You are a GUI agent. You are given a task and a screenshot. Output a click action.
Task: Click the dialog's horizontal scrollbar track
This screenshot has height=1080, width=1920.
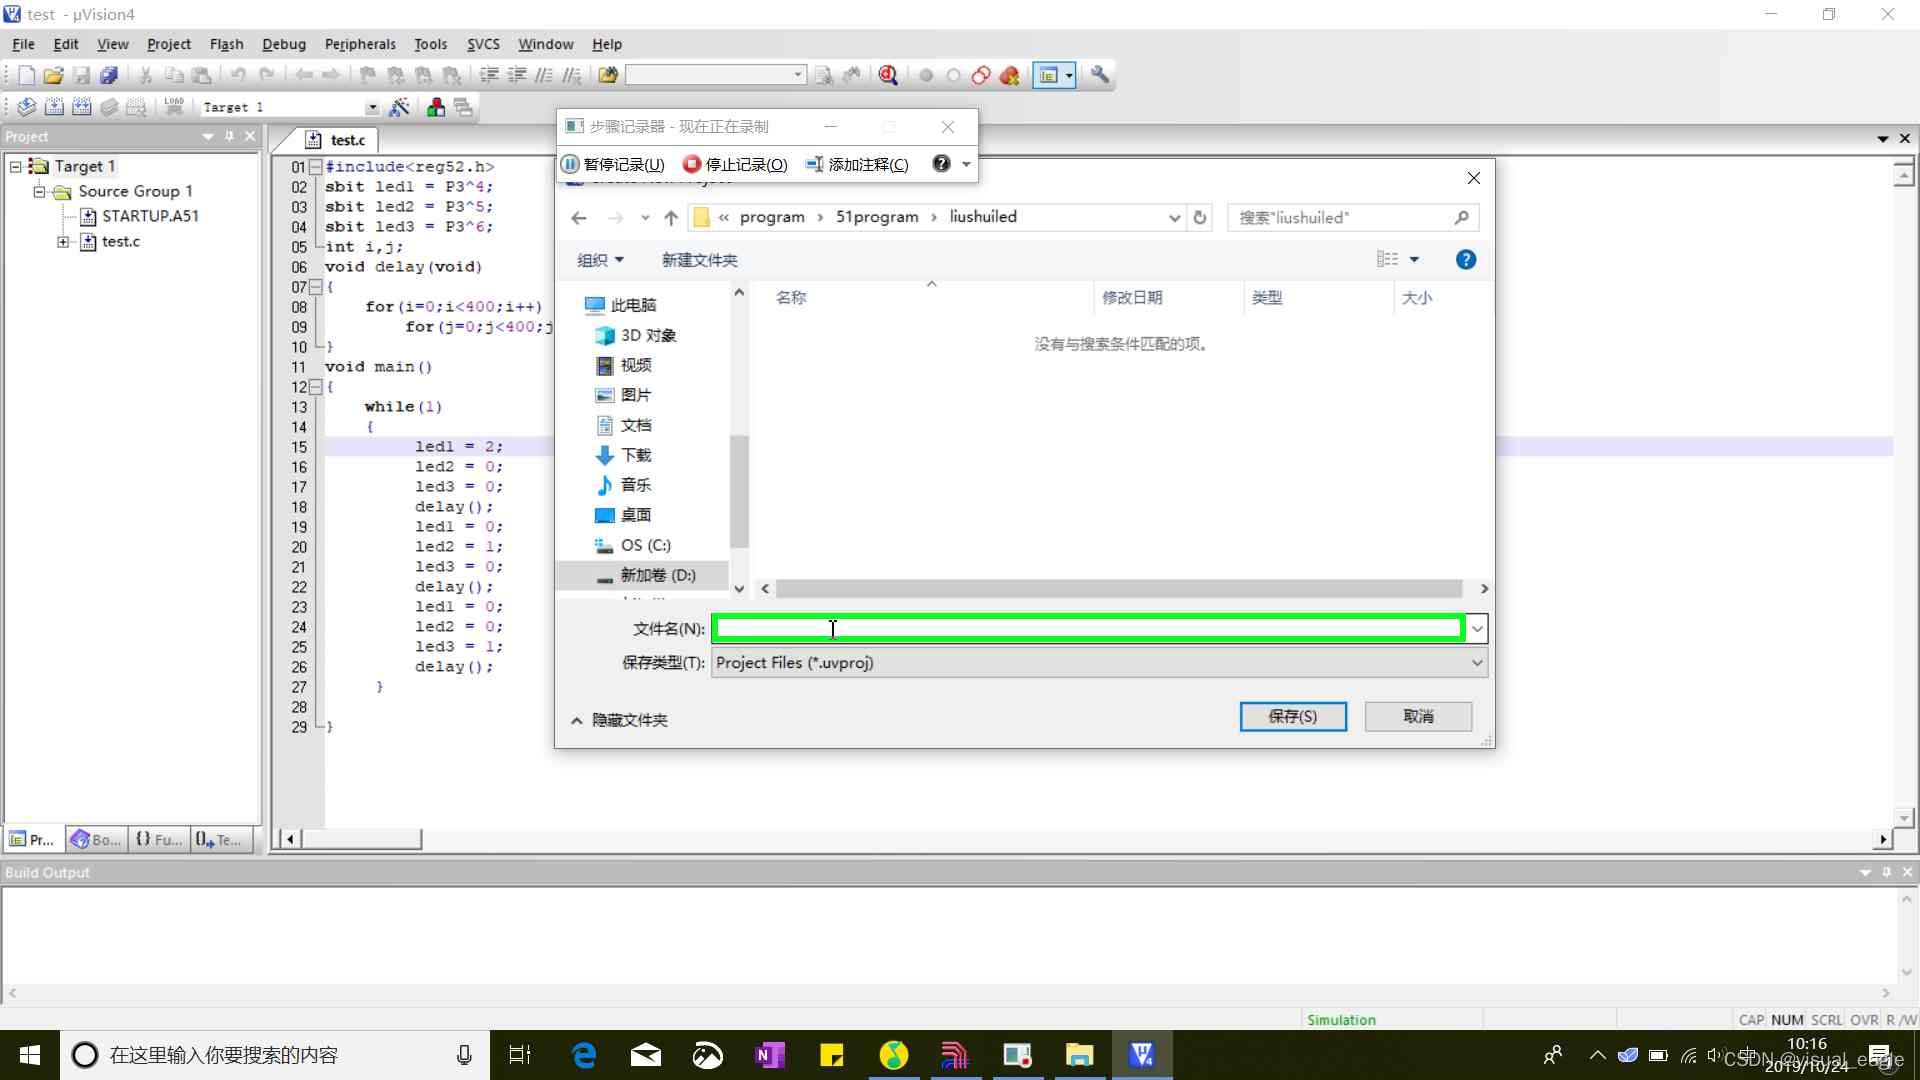click(x=1119, y=589)
